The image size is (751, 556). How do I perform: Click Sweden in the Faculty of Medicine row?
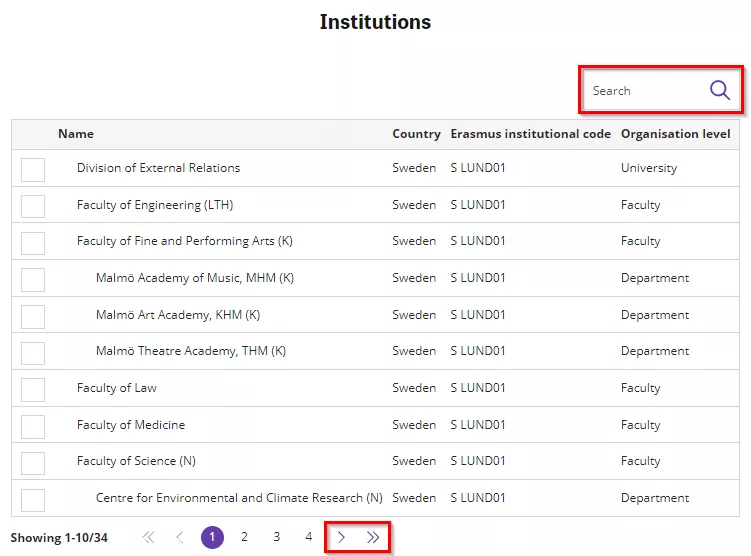pyautogui.click(x=414, y=425)
